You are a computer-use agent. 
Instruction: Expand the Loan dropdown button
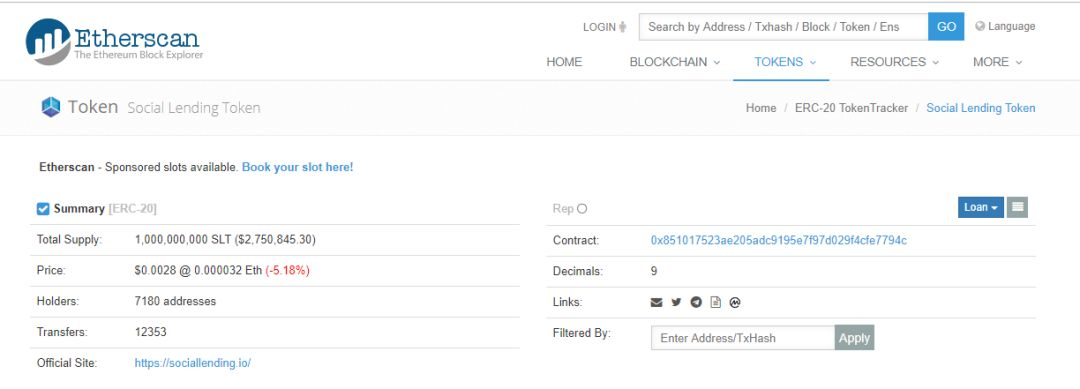[981, 207]
